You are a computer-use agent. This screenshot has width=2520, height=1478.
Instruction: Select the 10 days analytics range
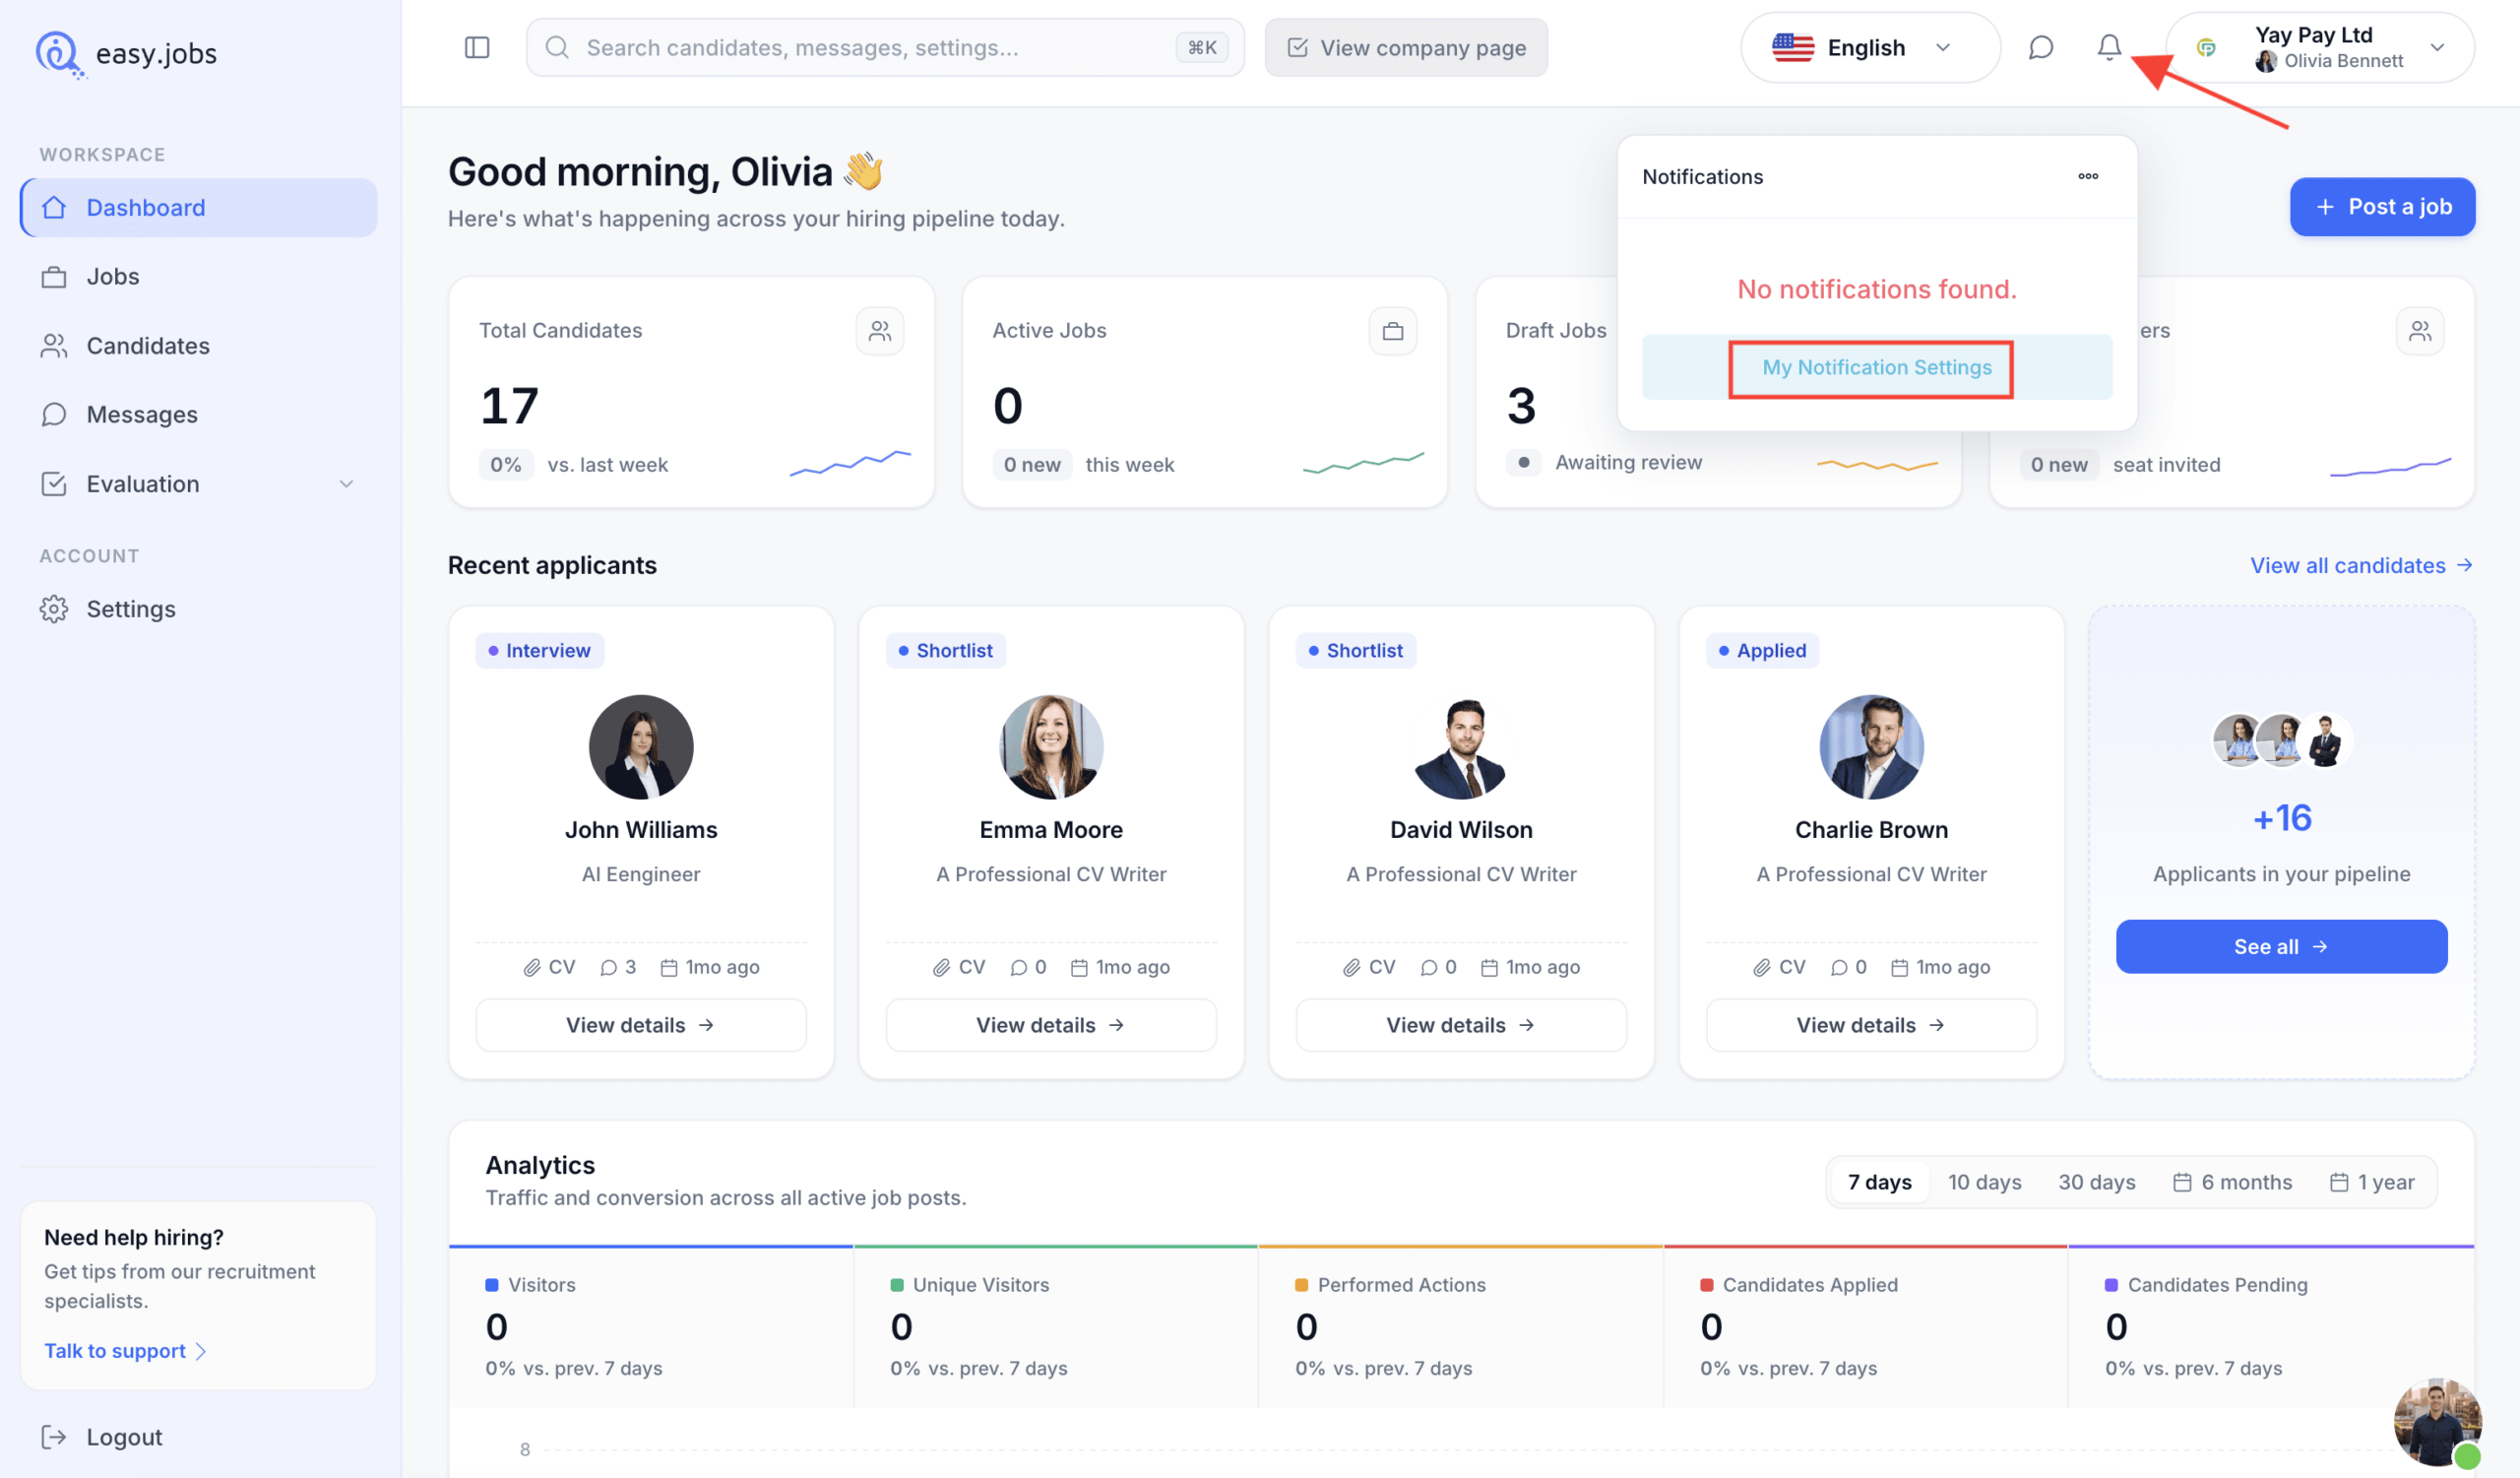coord(1984,1182)
